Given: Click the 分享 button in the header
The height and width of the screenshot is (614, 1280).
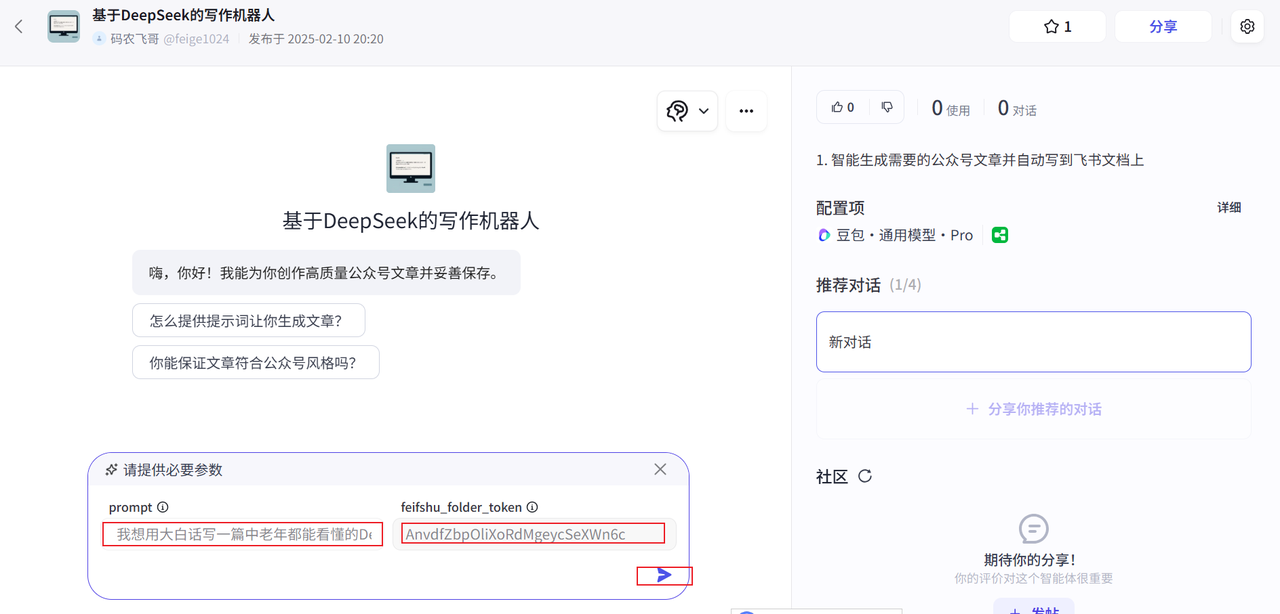Looking at the screenshot, I should [x=1163, y=27].
